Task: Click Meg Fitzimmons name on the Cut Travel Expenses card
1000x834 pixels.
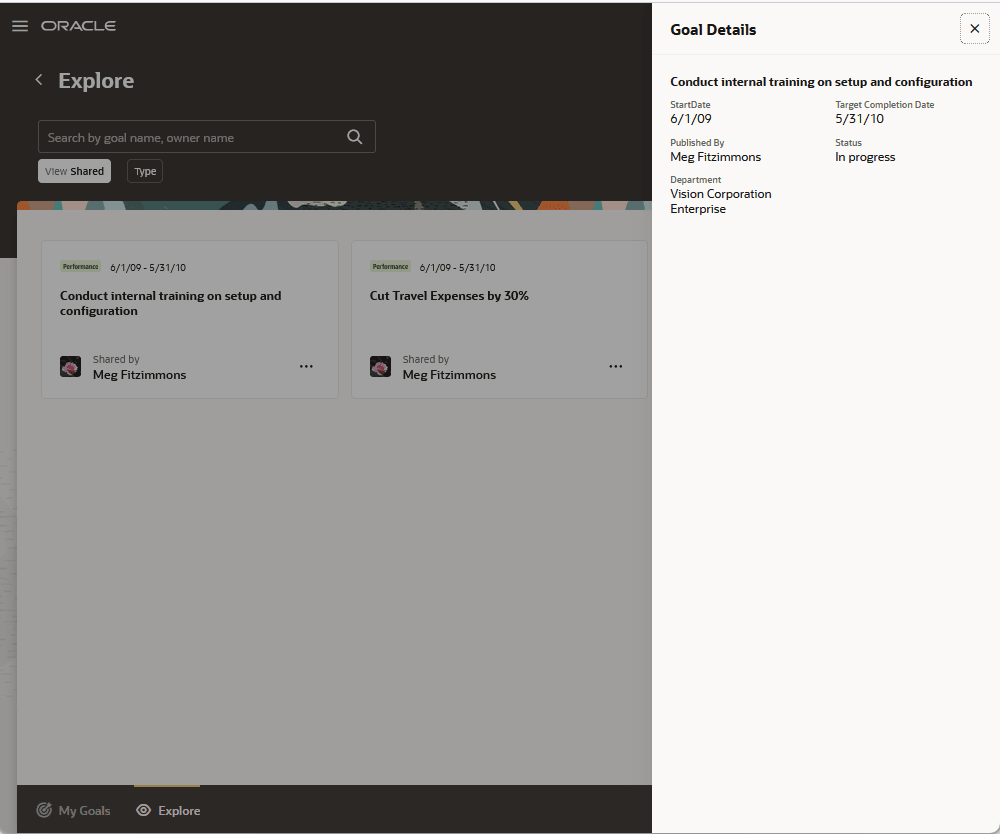Action: tap(449, 375)
